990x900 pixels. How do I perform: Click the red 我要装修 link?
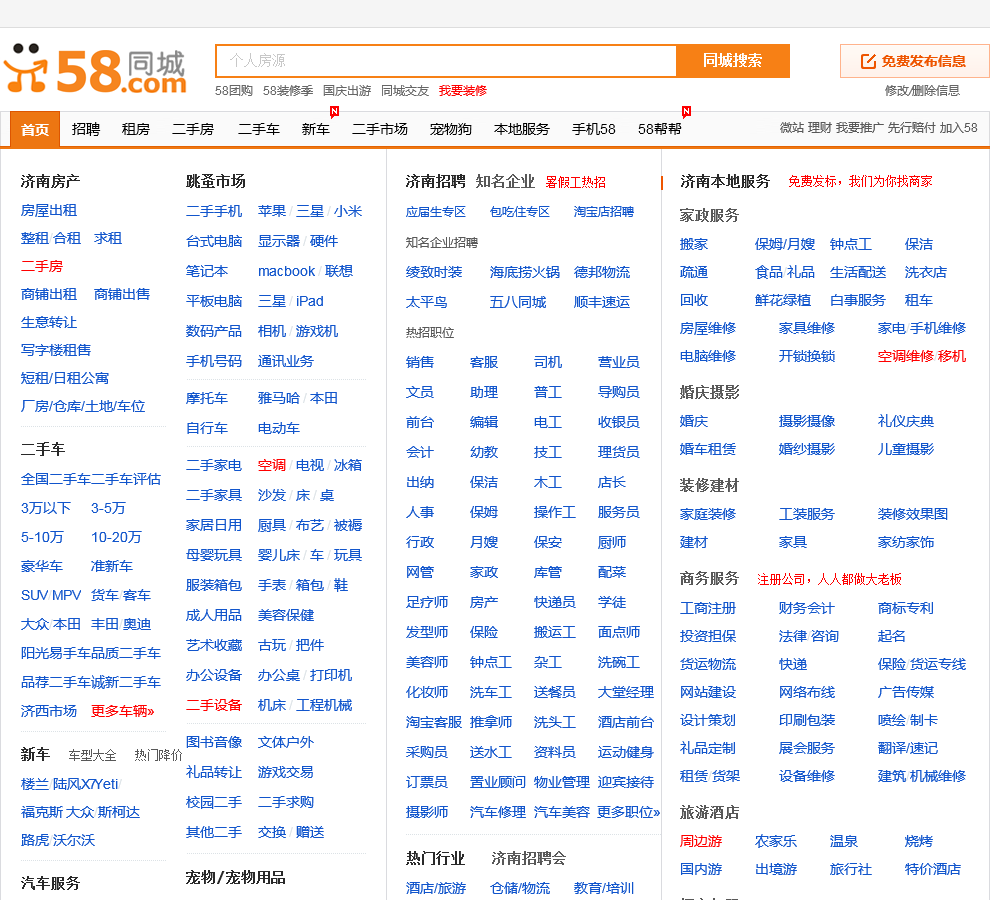463,91
